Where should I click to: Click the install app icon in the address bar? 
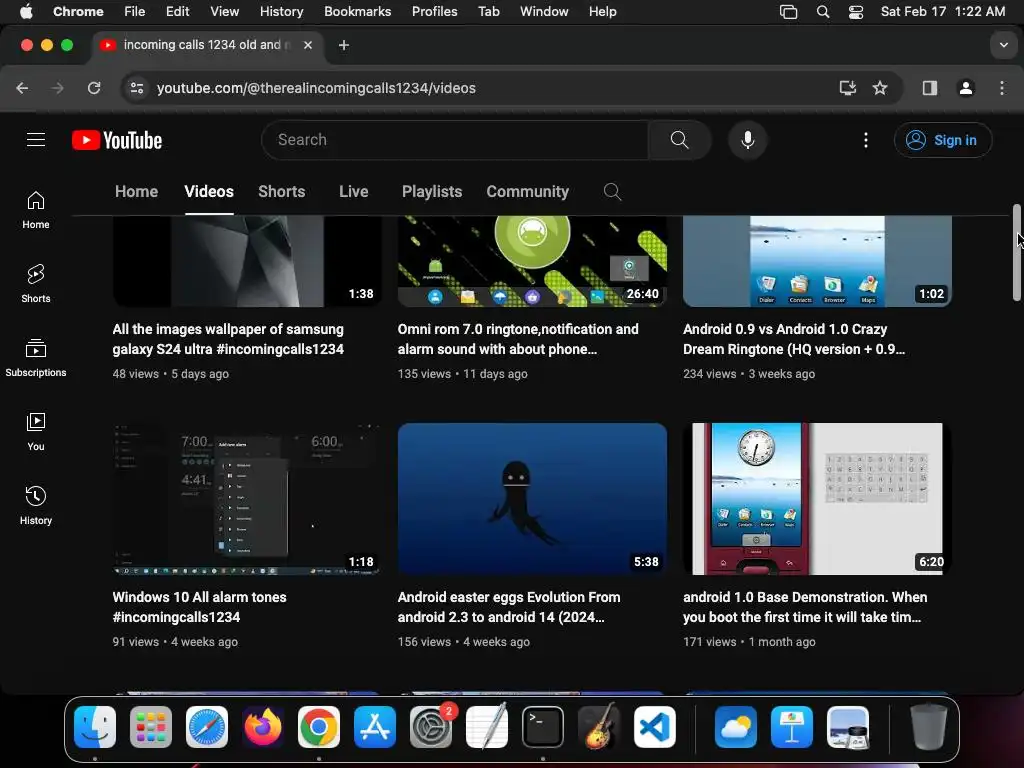(847, 88)
